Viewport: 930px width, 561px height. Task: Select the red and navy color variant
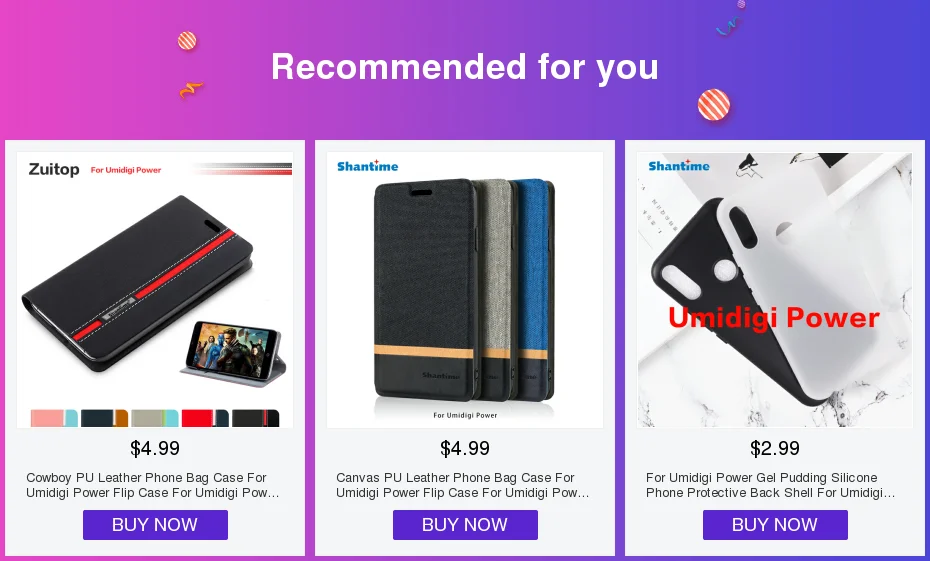[x=205, y=418]
